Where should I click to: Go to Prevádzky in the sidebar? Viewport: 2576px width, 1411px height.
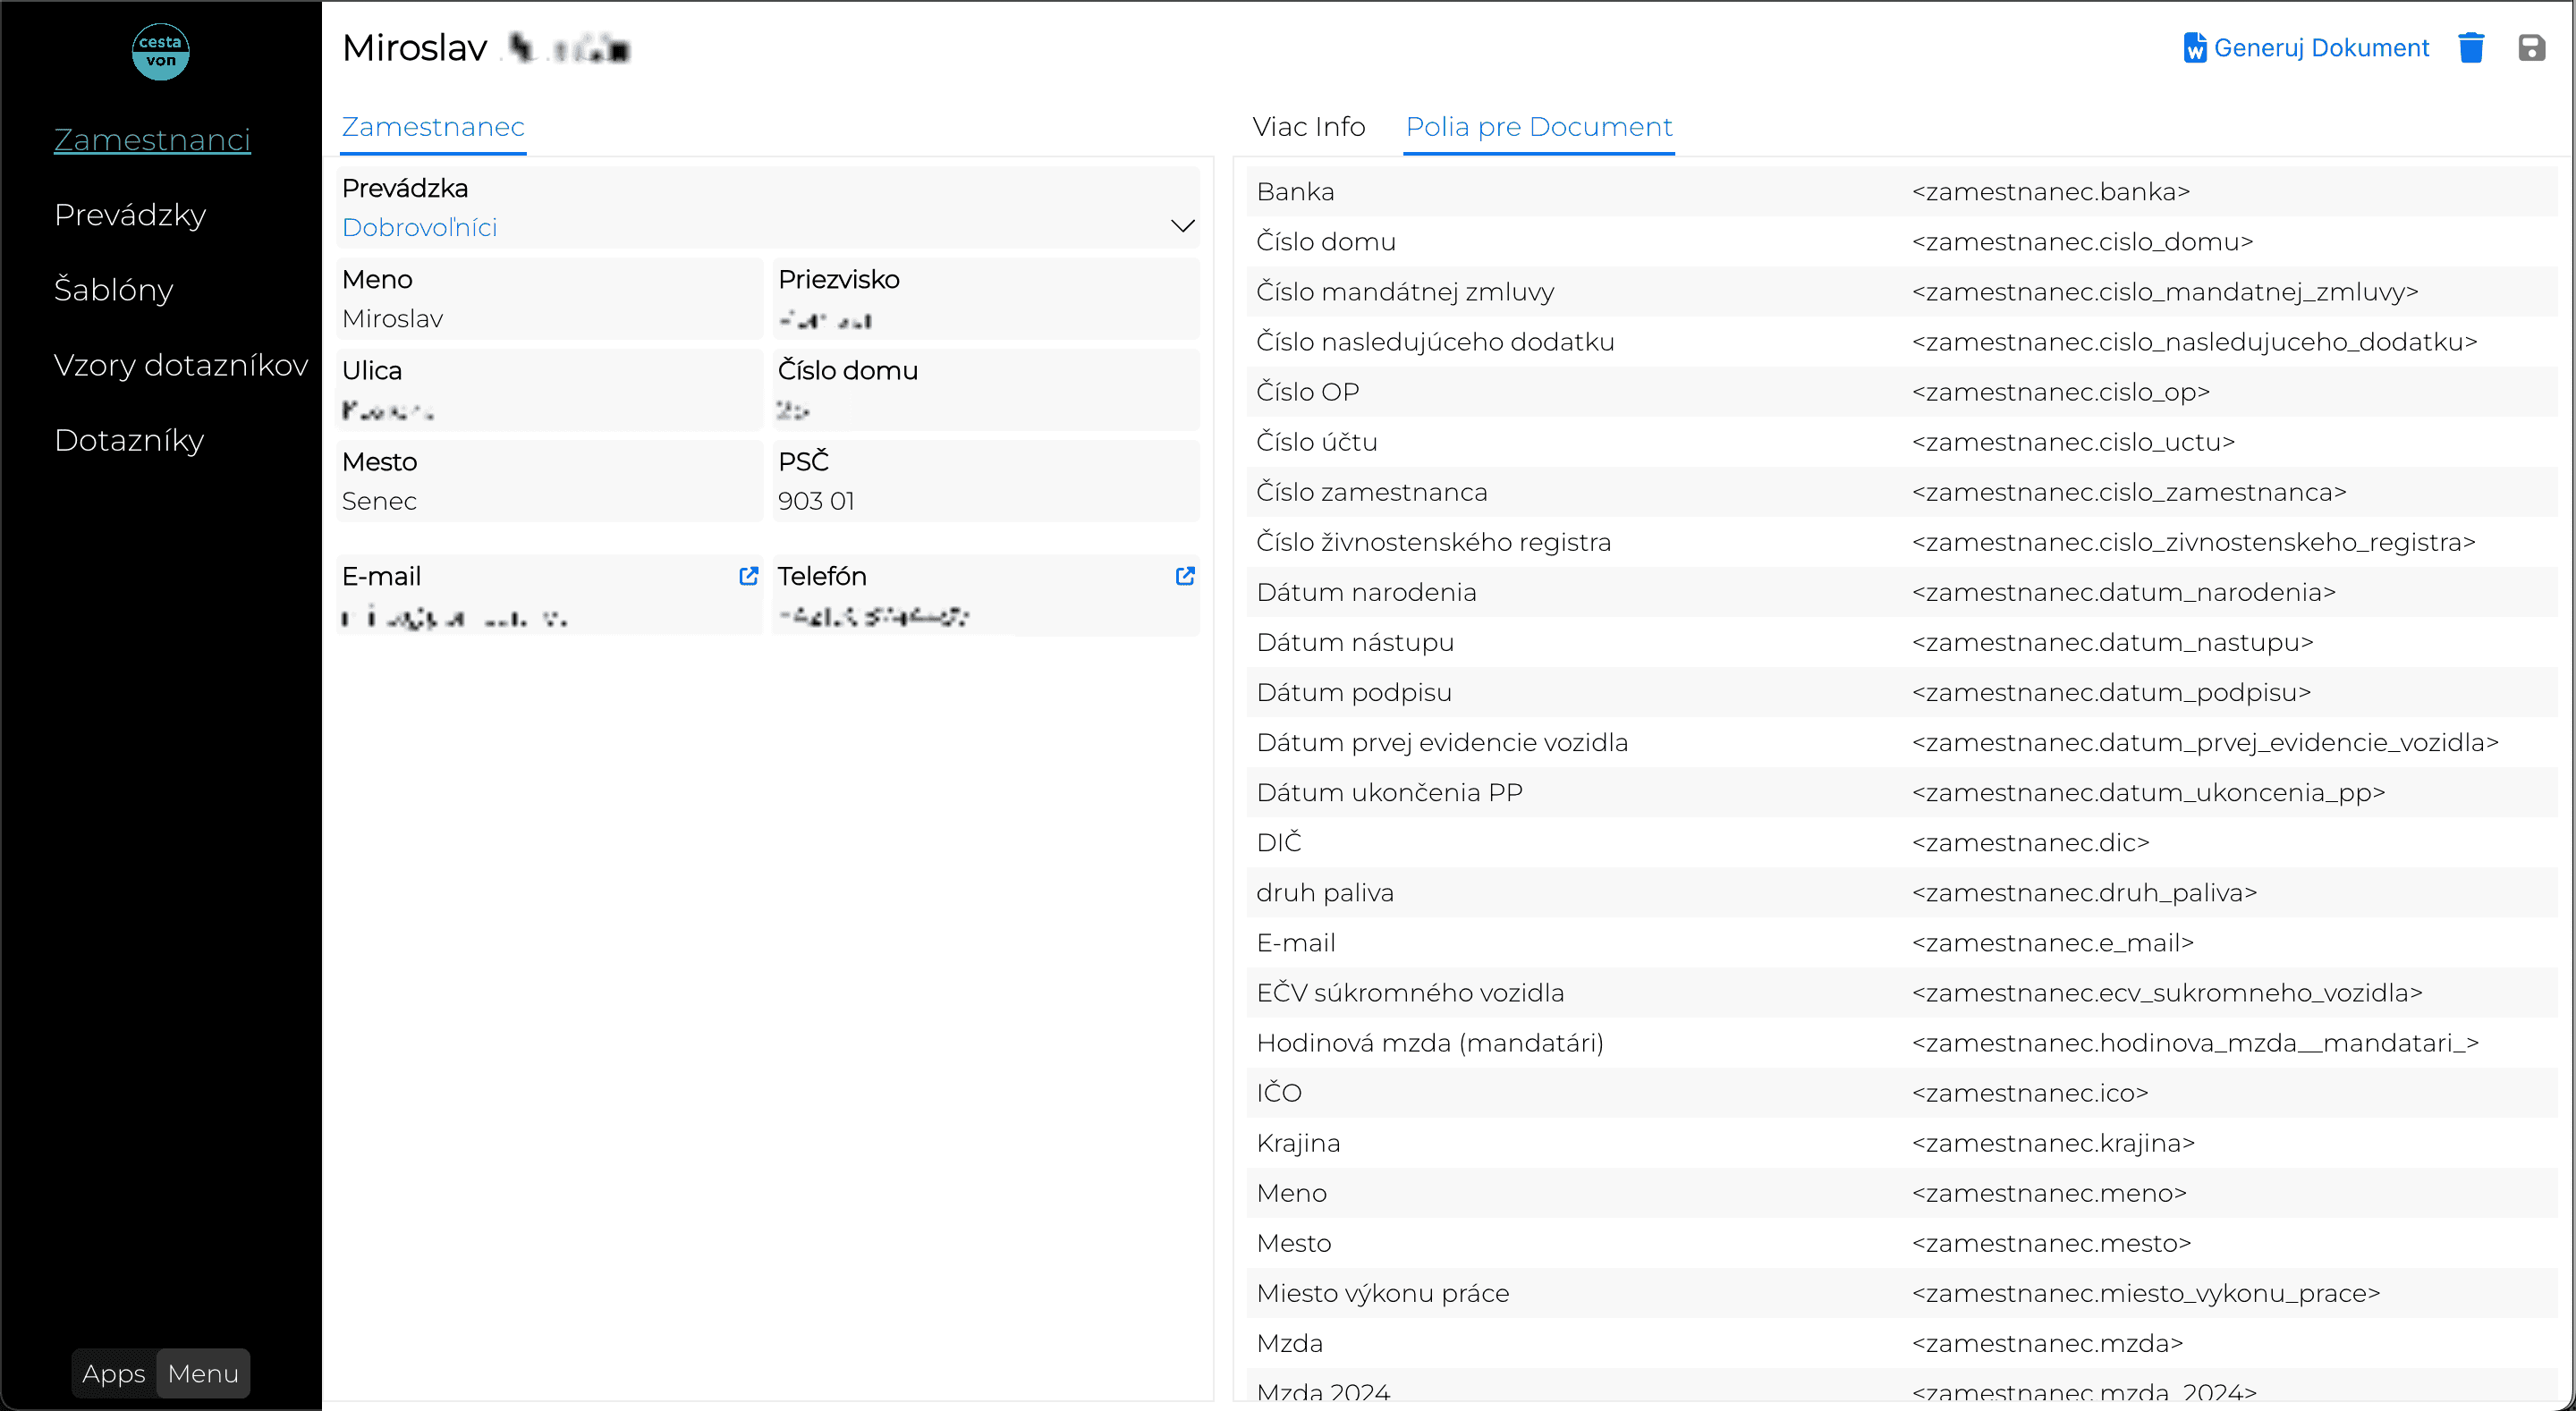[x=130, y=215]
